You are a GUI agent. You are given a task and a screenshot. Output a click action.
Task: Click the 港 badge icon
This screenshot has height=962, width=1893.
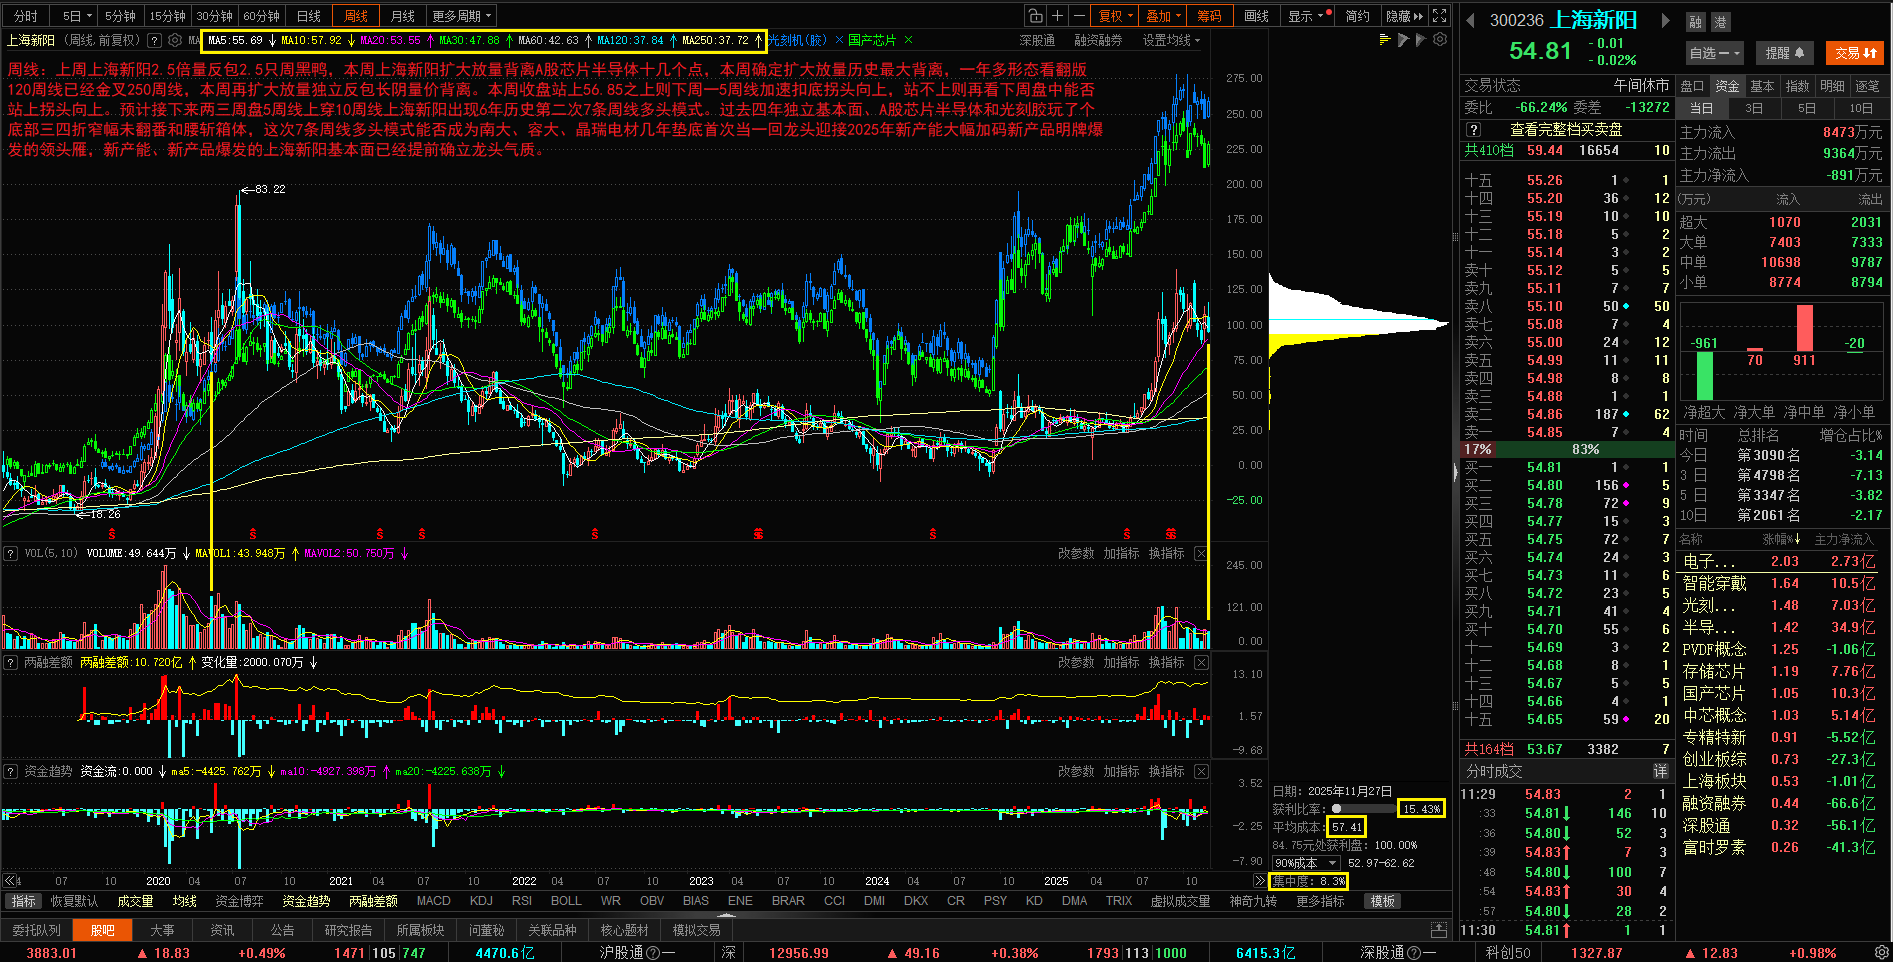pyautogui.click(x=1720, y=22)
